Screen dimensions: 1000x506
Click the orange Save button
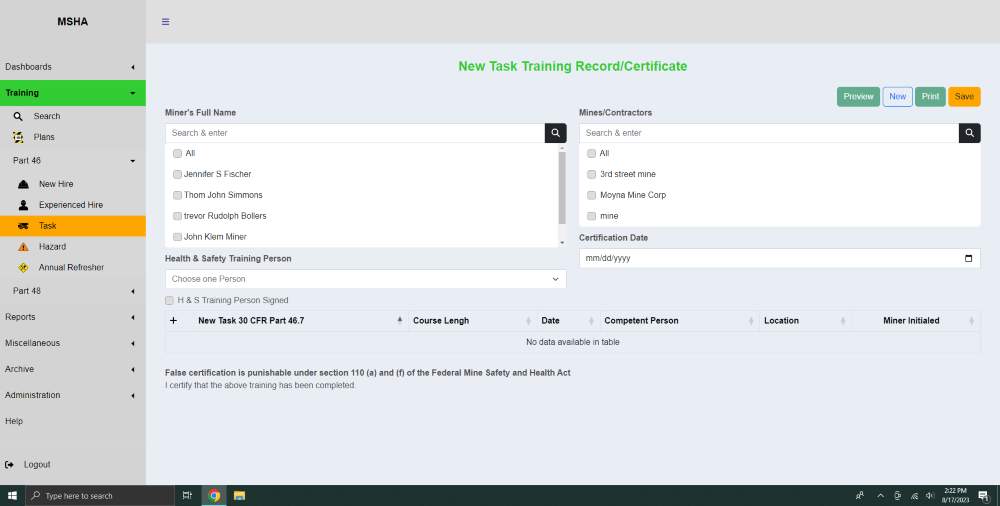[x=964, y=96]
